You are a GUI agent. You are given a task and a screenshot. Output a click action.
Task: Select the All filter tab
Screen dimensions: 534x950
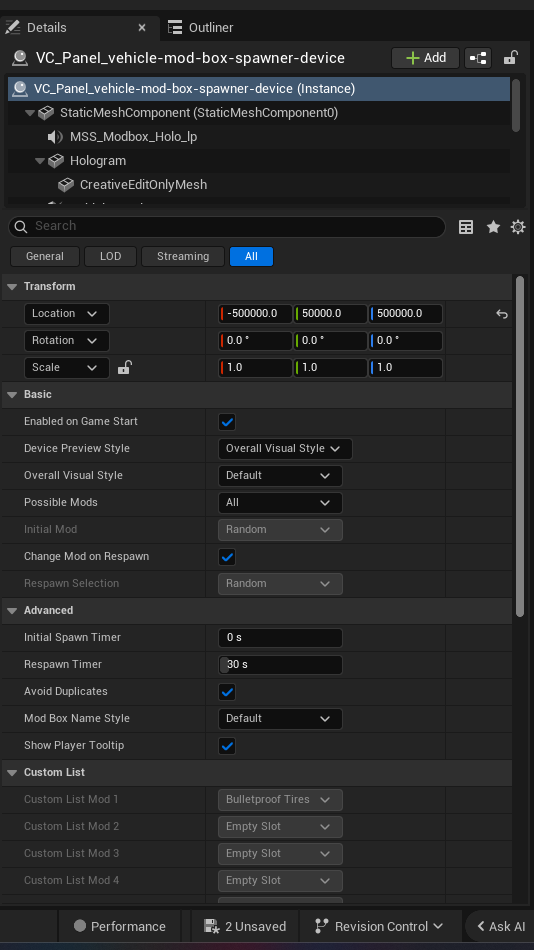click(251, 256)
